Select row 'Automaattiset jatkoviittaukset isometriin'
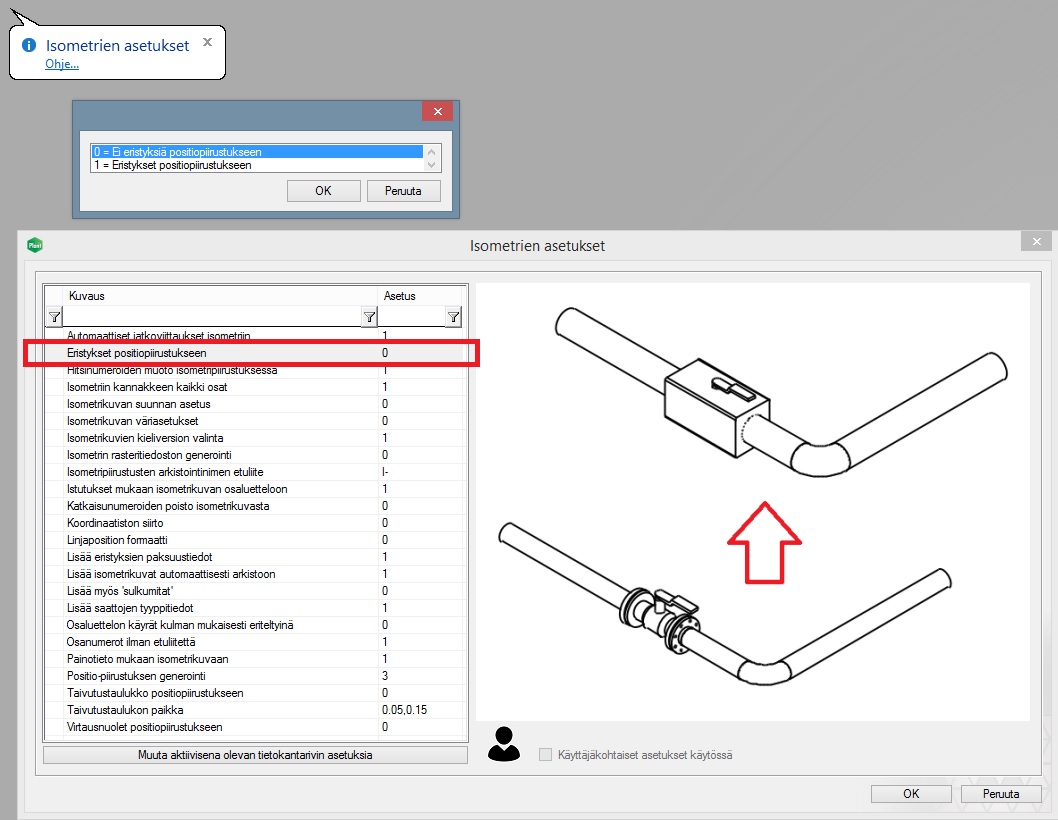Viewport: 1058px width, 820px height. [255, 335]
